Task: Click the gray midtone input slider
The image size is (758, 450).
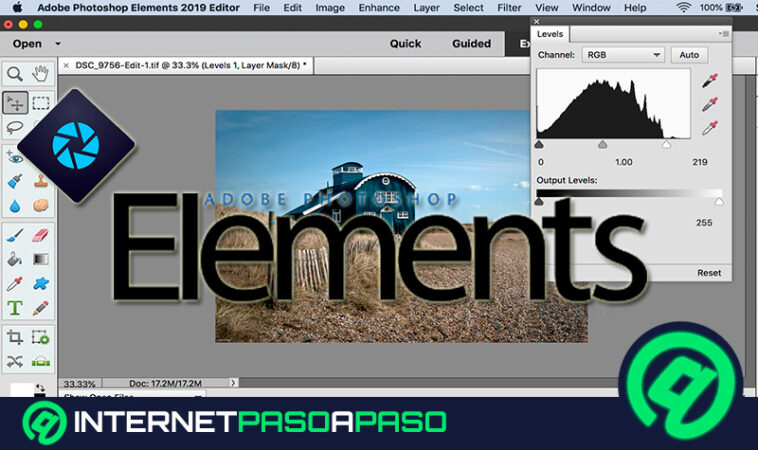Action: coord(602,145)
